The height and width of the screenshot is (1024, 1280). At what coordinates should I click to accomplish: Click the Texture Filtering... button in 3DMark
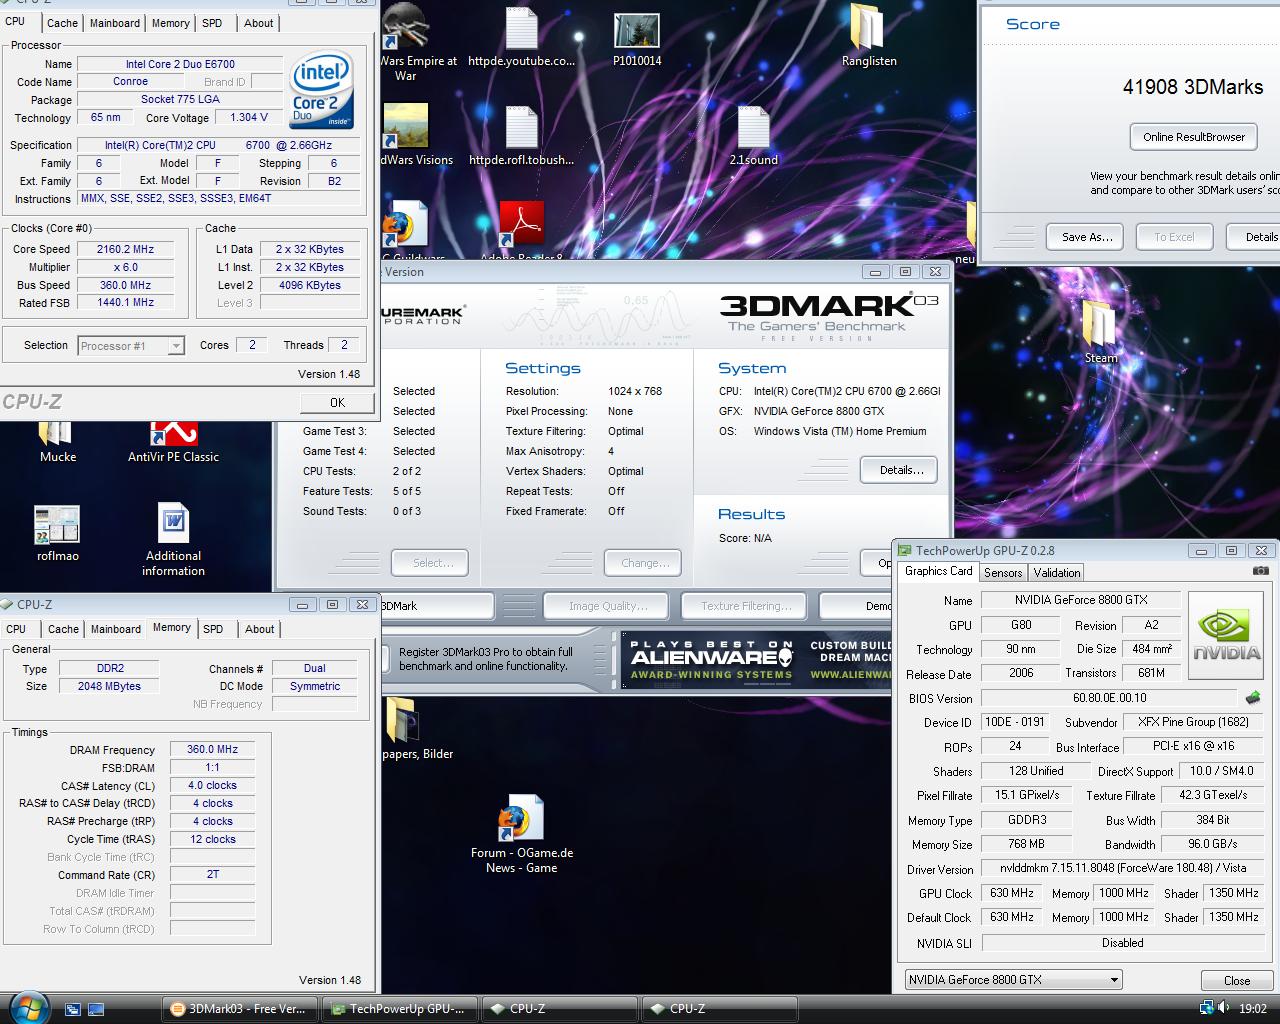click(746, 606)
